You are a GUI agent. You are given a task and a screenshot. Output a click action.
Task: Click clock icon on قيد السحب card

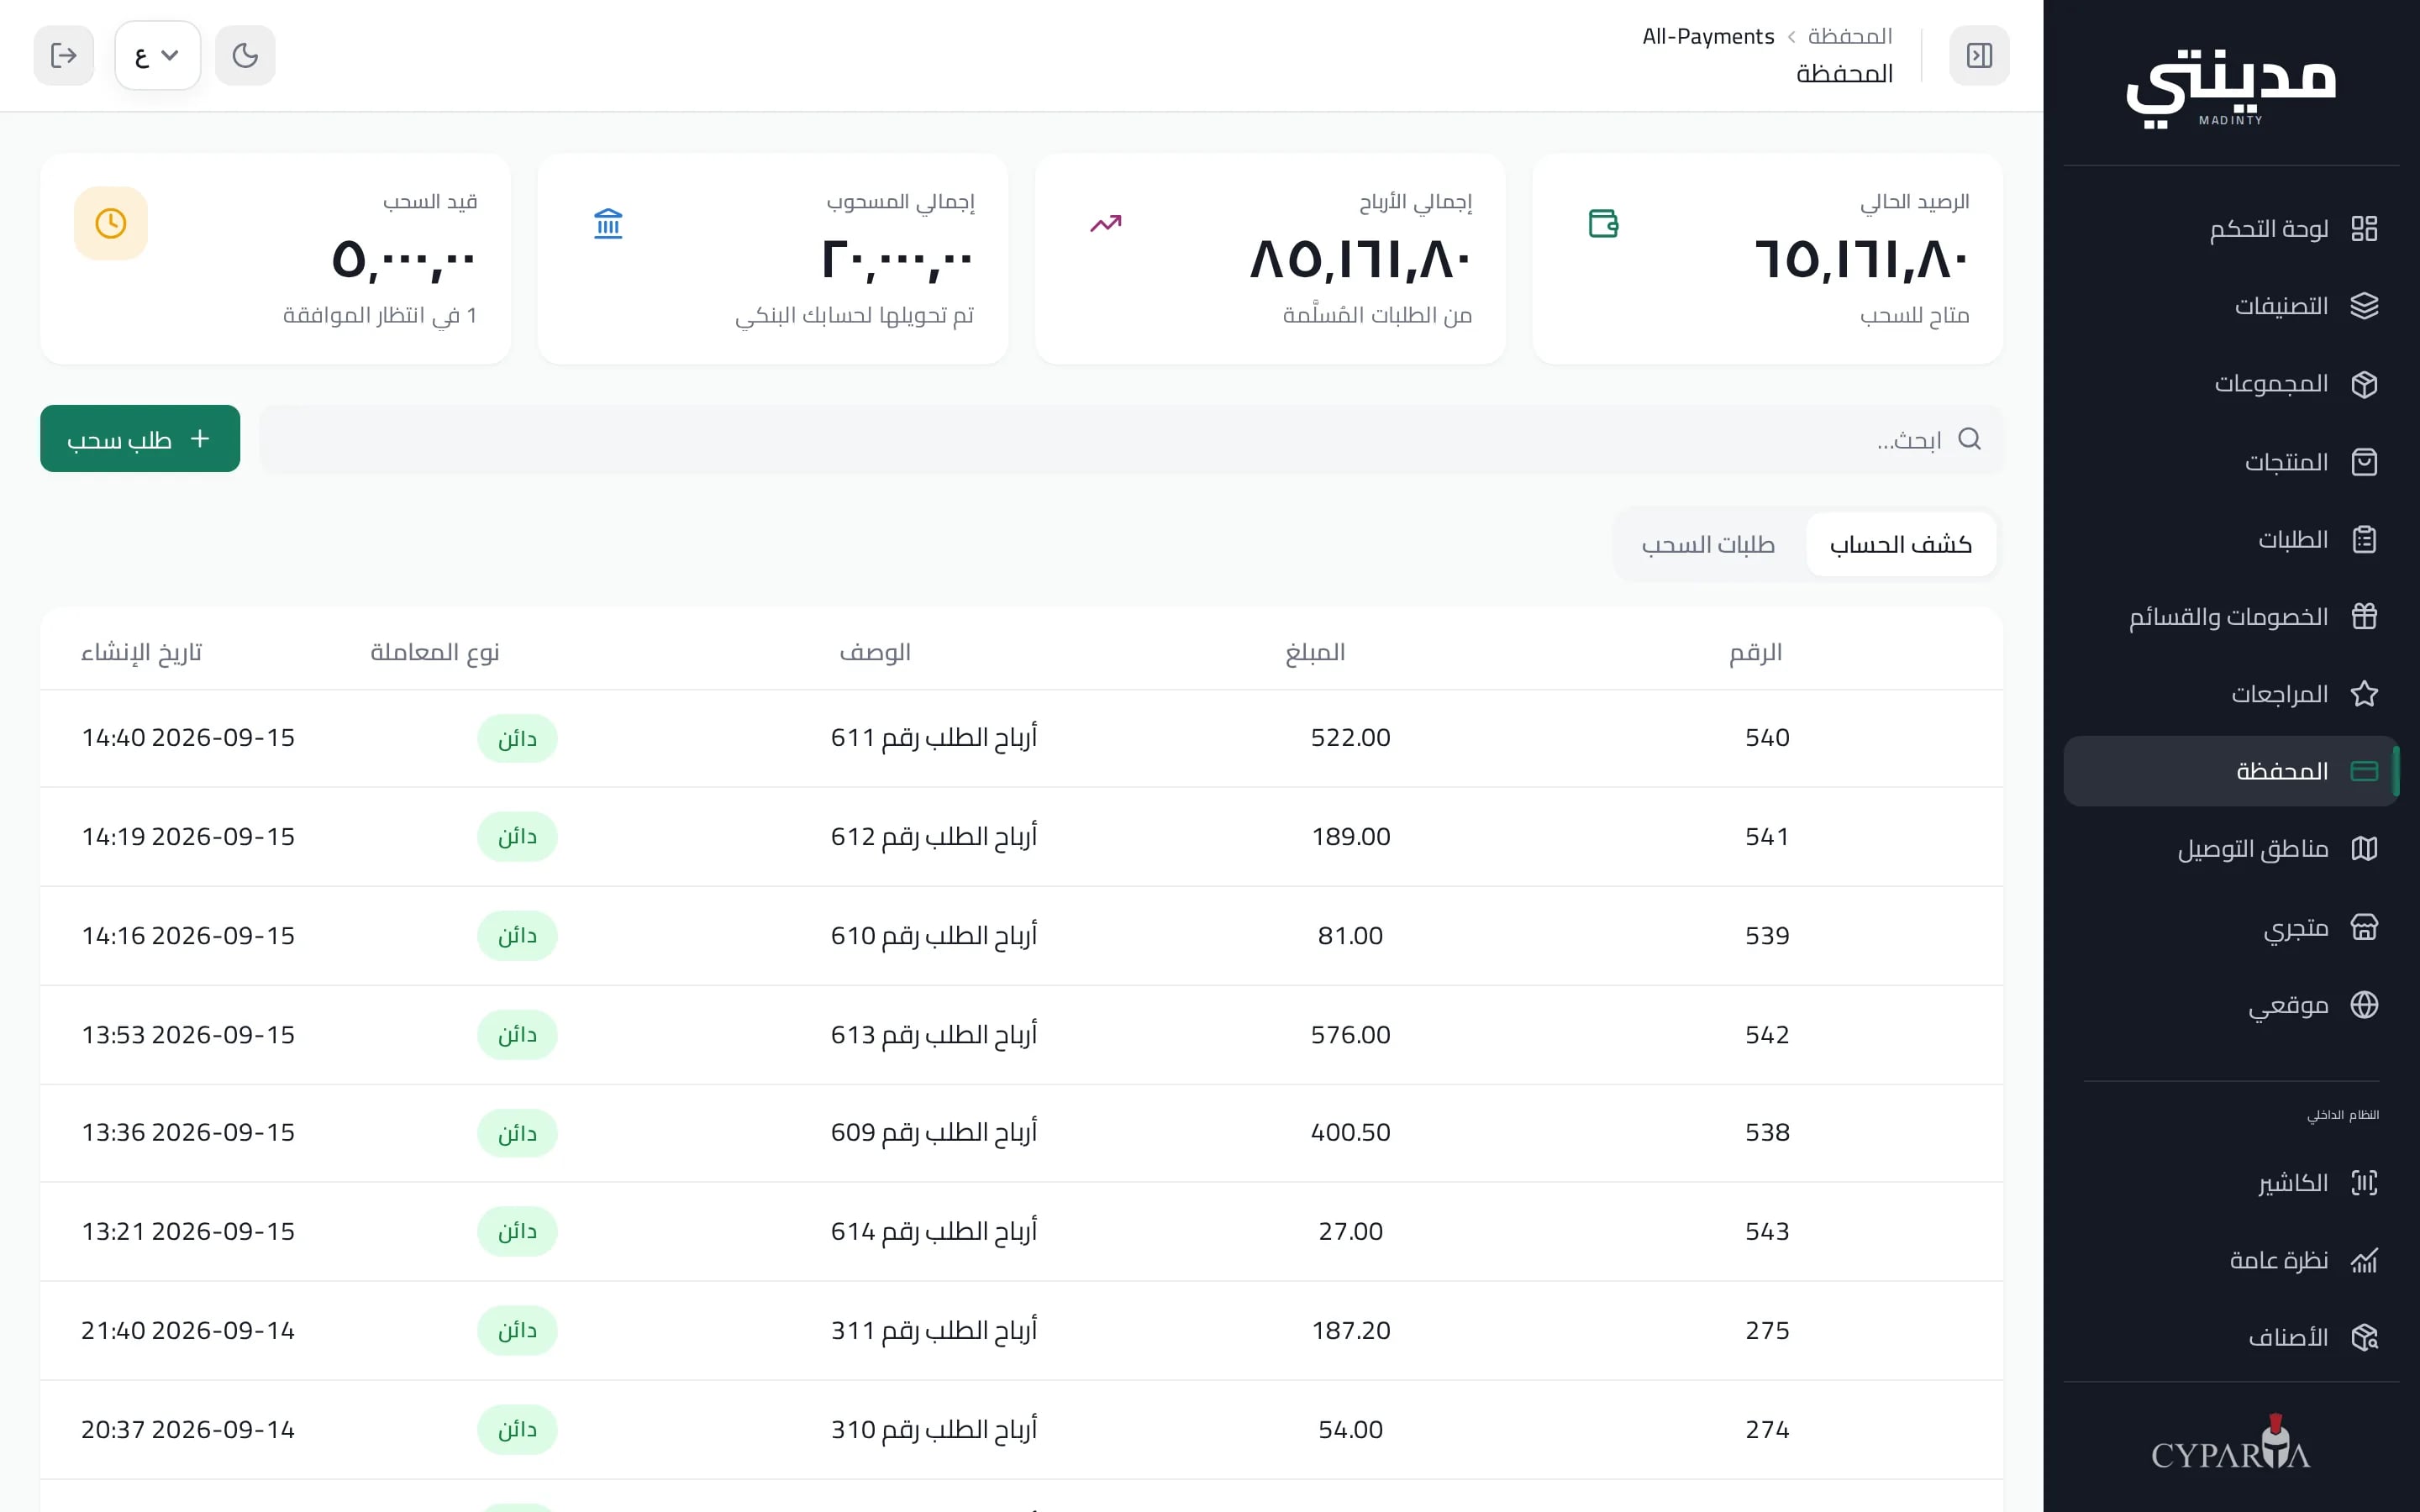111,223
